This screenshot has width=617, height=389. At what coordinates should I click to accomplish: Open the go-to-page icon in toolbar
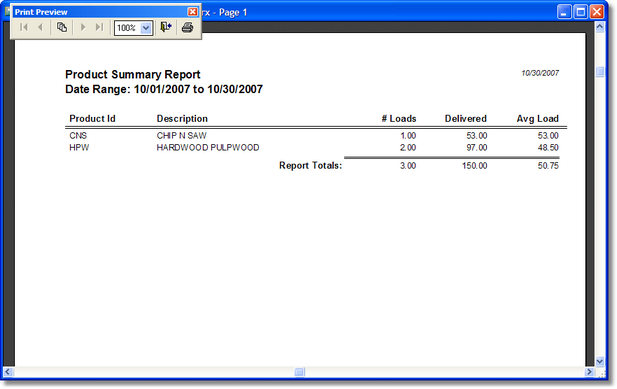(x=62, y=27)
